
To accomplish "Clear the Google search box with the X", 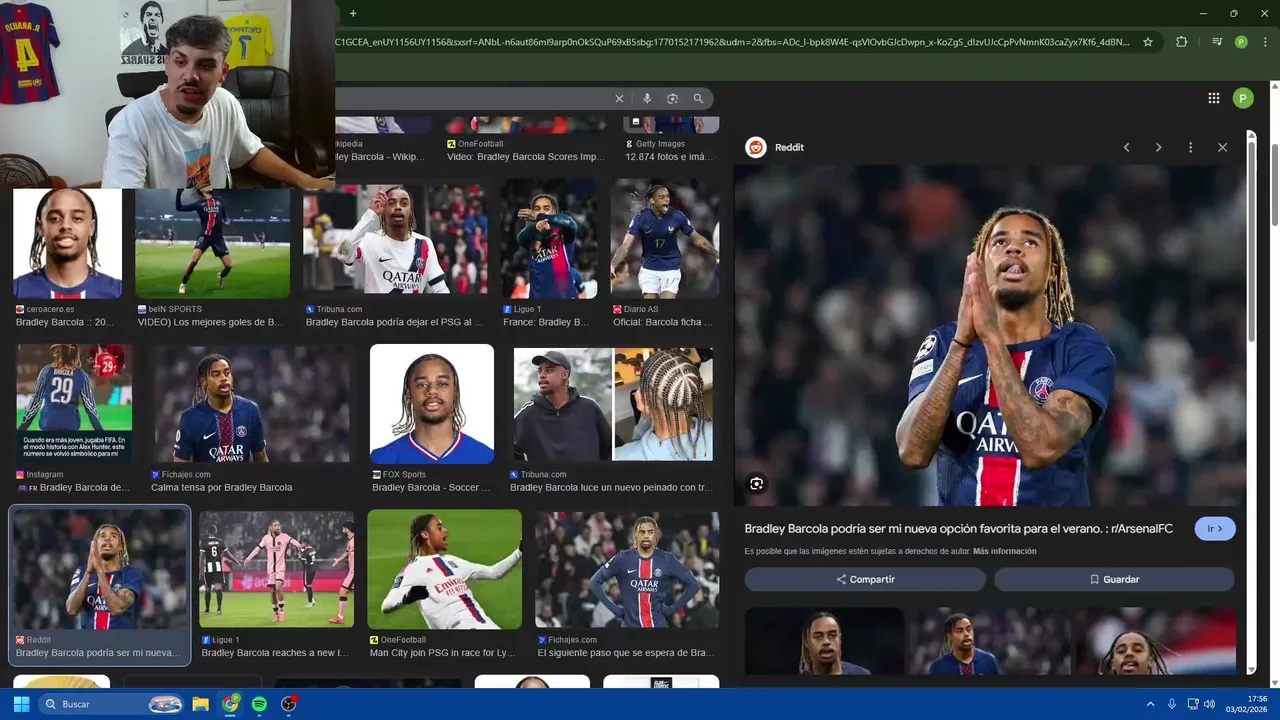I will (x=619, y=98).
